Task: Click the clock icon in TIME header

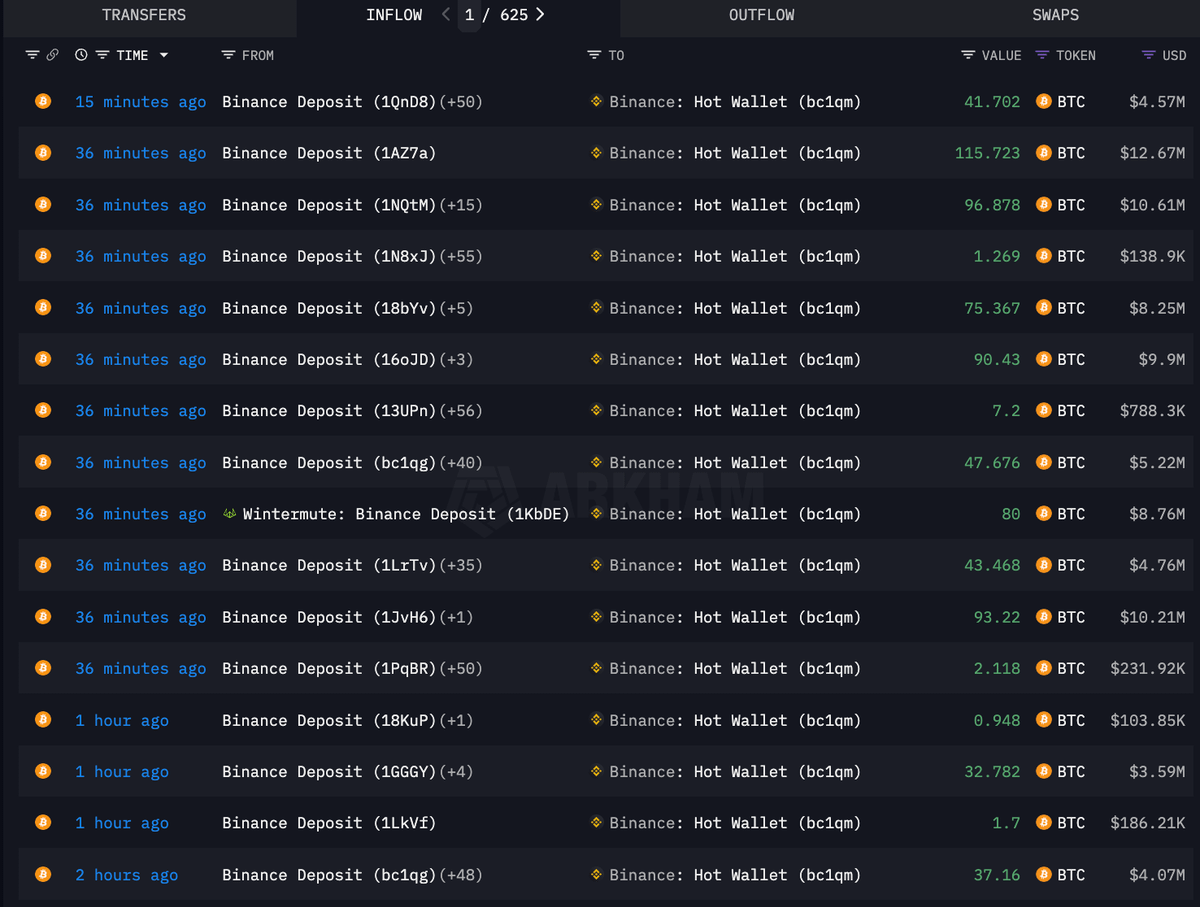Action: 81,56
